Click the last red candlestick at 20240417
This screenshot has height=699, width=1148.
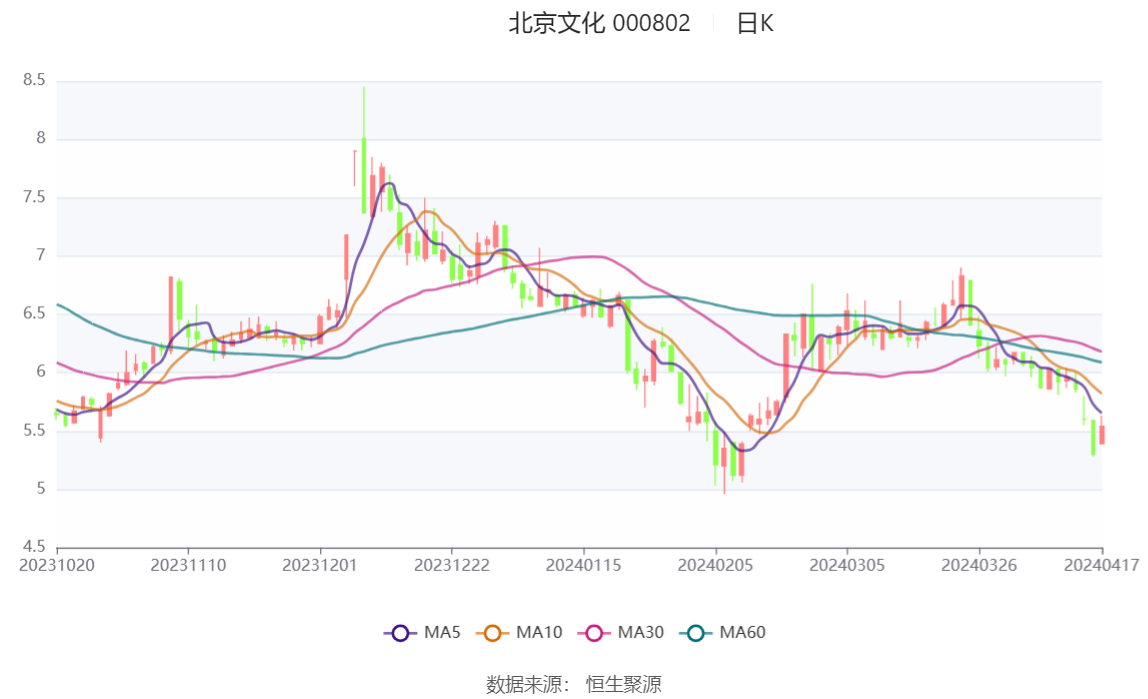click(x=1102, y=434)
